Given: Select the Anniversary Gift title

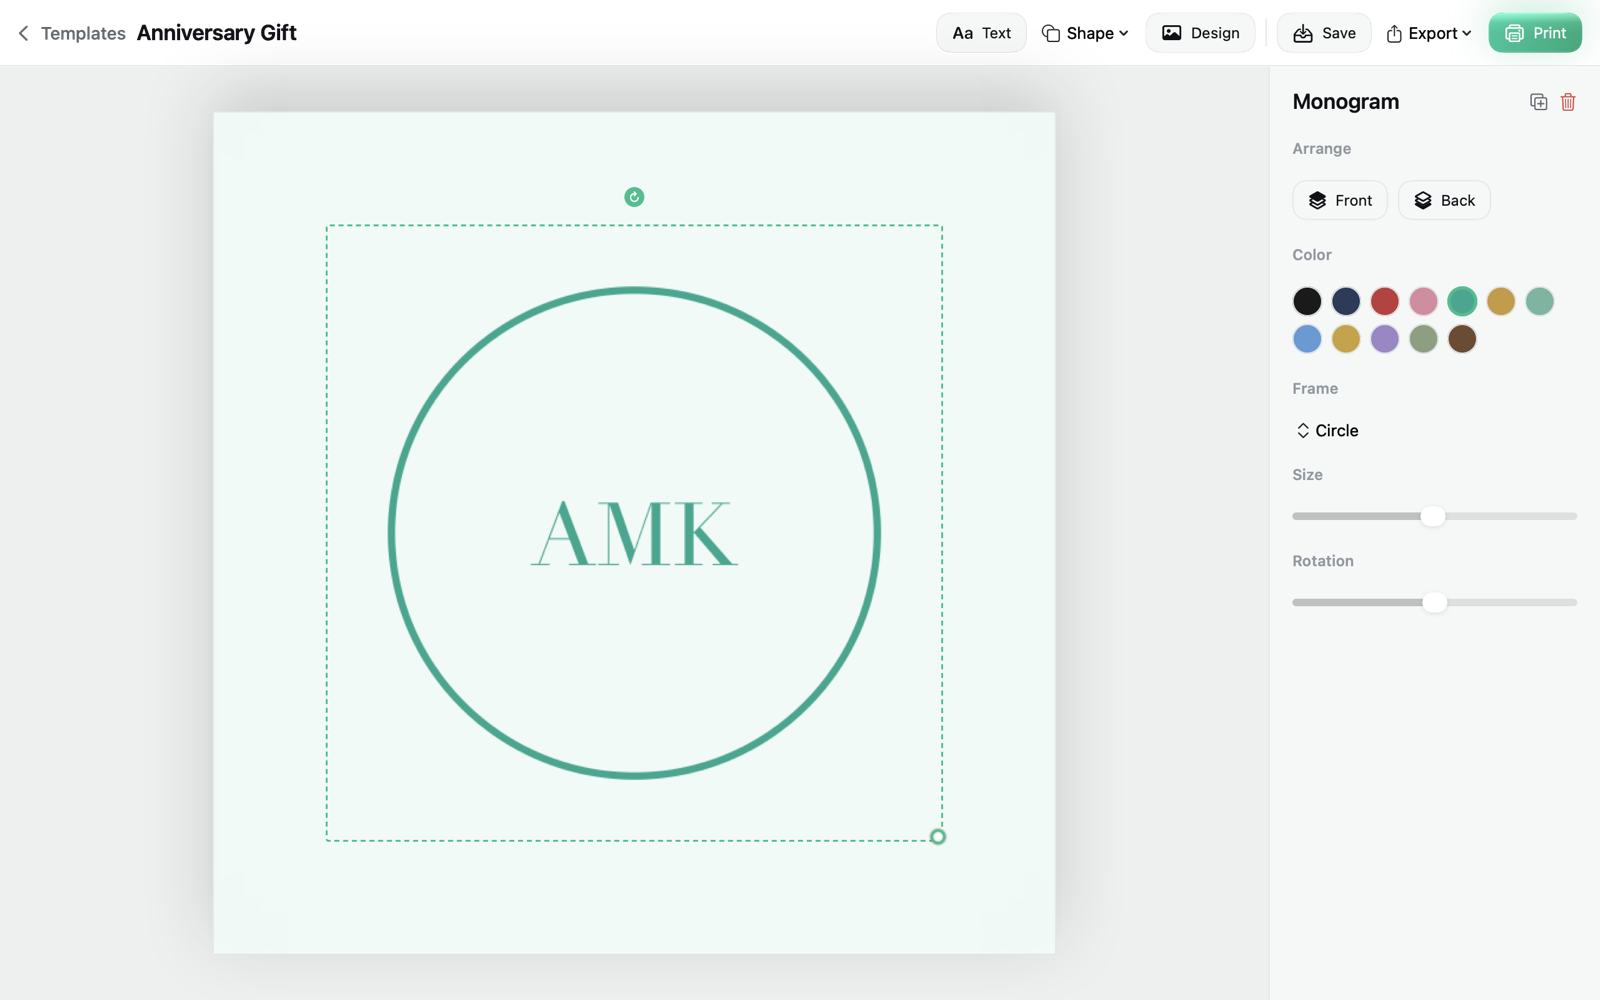Looking at the screenshot, I should point(217,33).
